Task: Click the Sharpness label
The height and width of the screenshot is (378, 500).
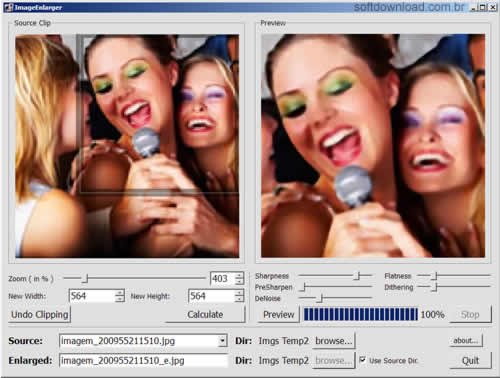Action: 272,276
